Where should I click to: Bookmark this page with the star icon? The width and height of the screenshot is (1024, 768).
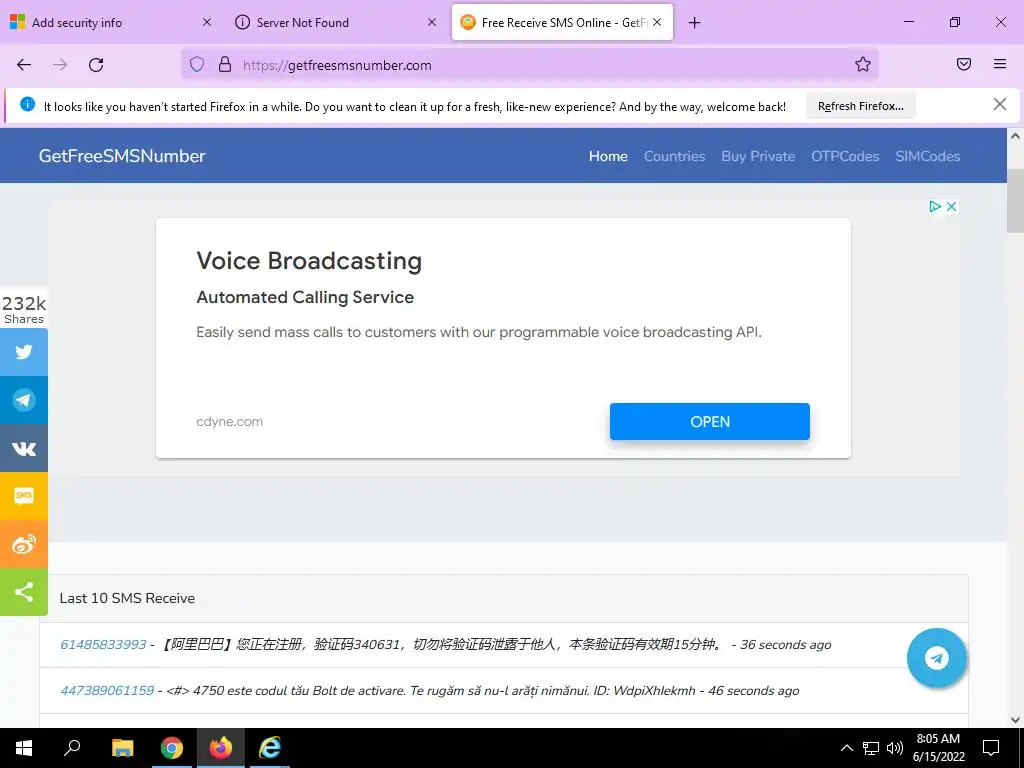[x=863, y=64]
